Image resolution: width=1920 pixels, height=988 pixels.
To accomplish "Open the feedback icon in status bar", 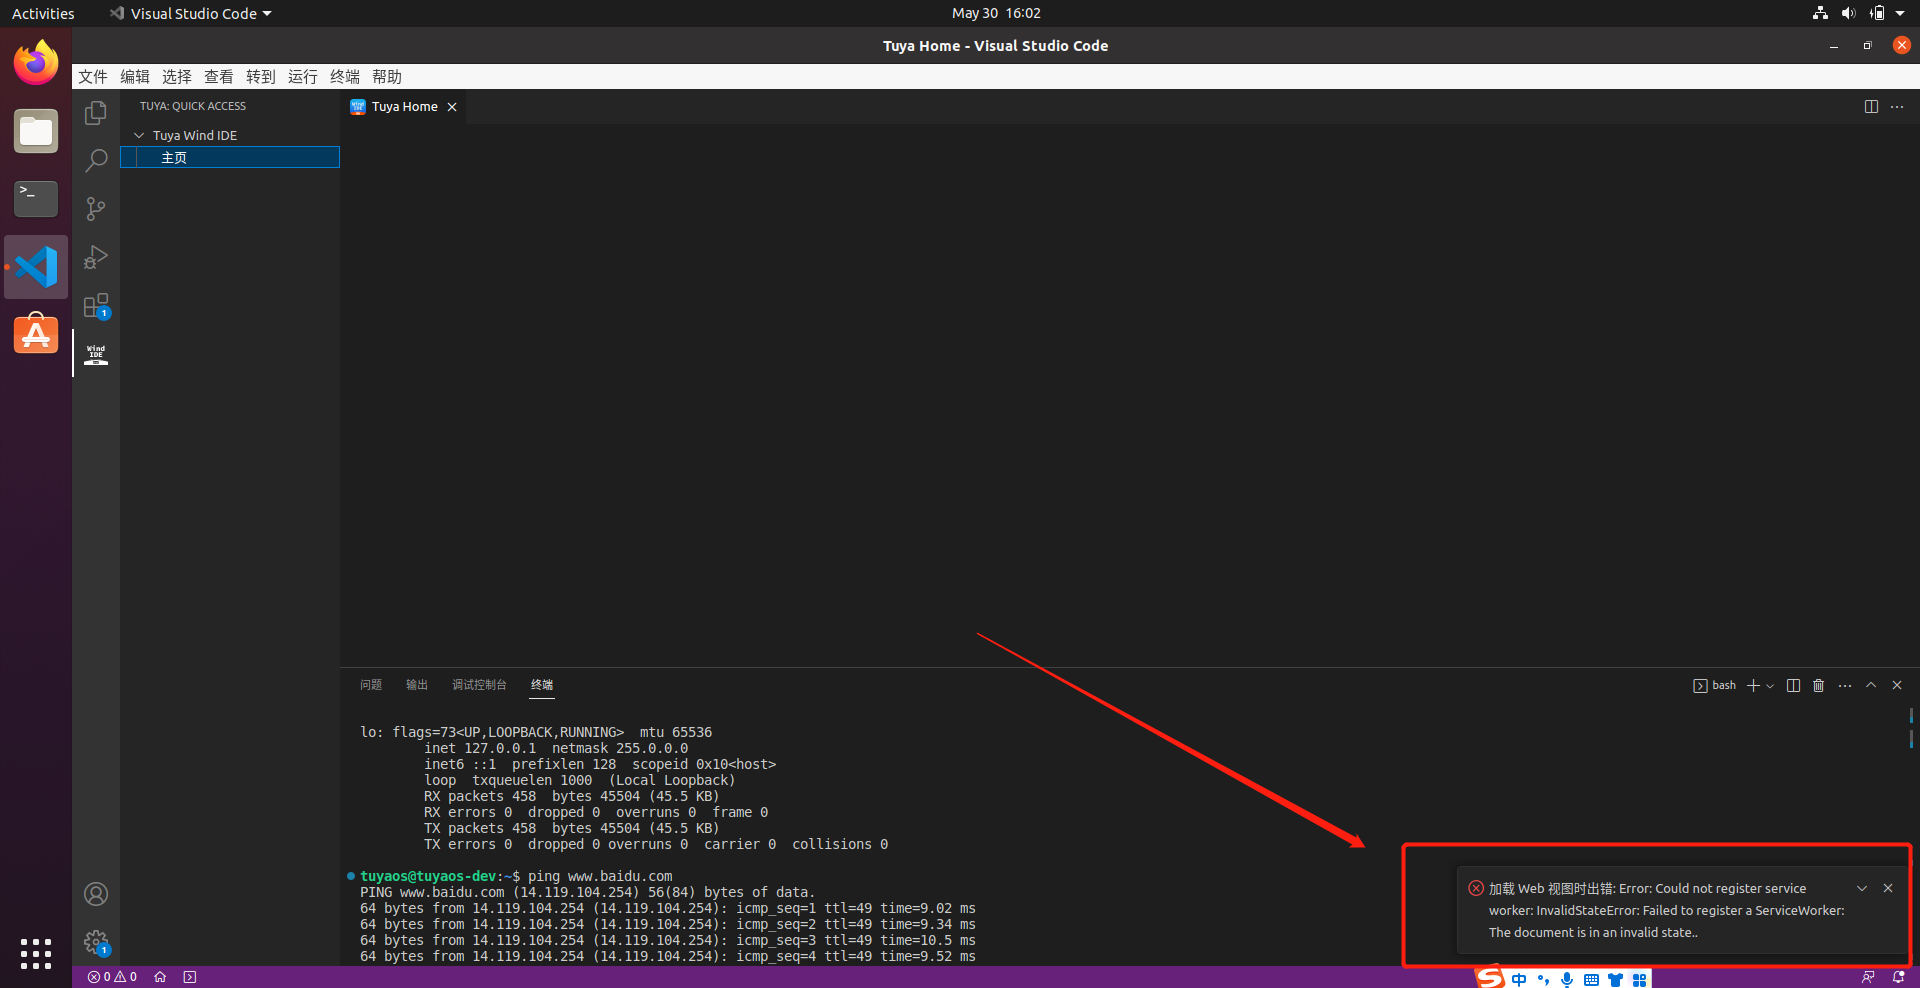I will click(x=1868, y=977).
